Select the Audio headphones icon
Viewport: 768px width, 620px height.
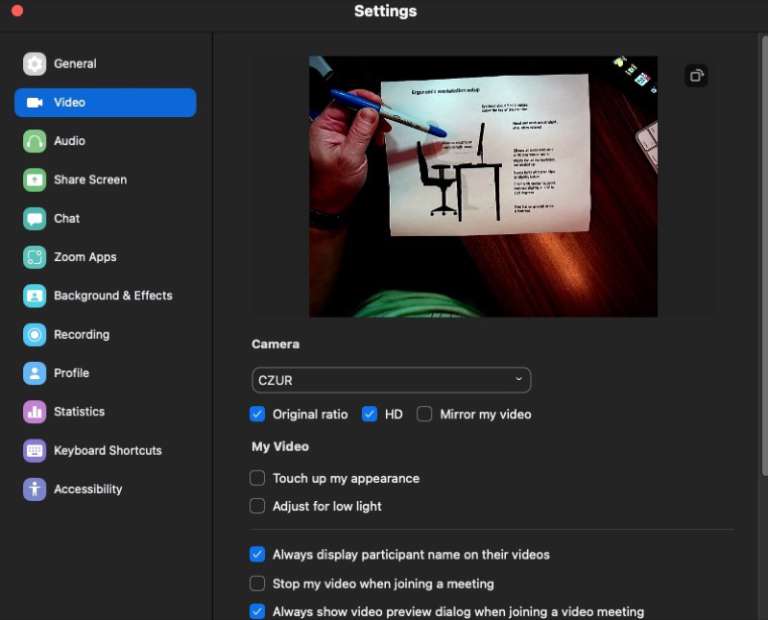[35, 141]
